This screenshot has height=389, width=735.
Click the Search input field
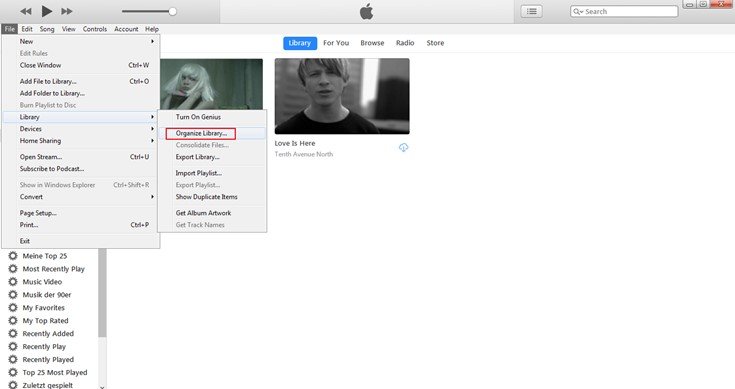pos(624,11)
